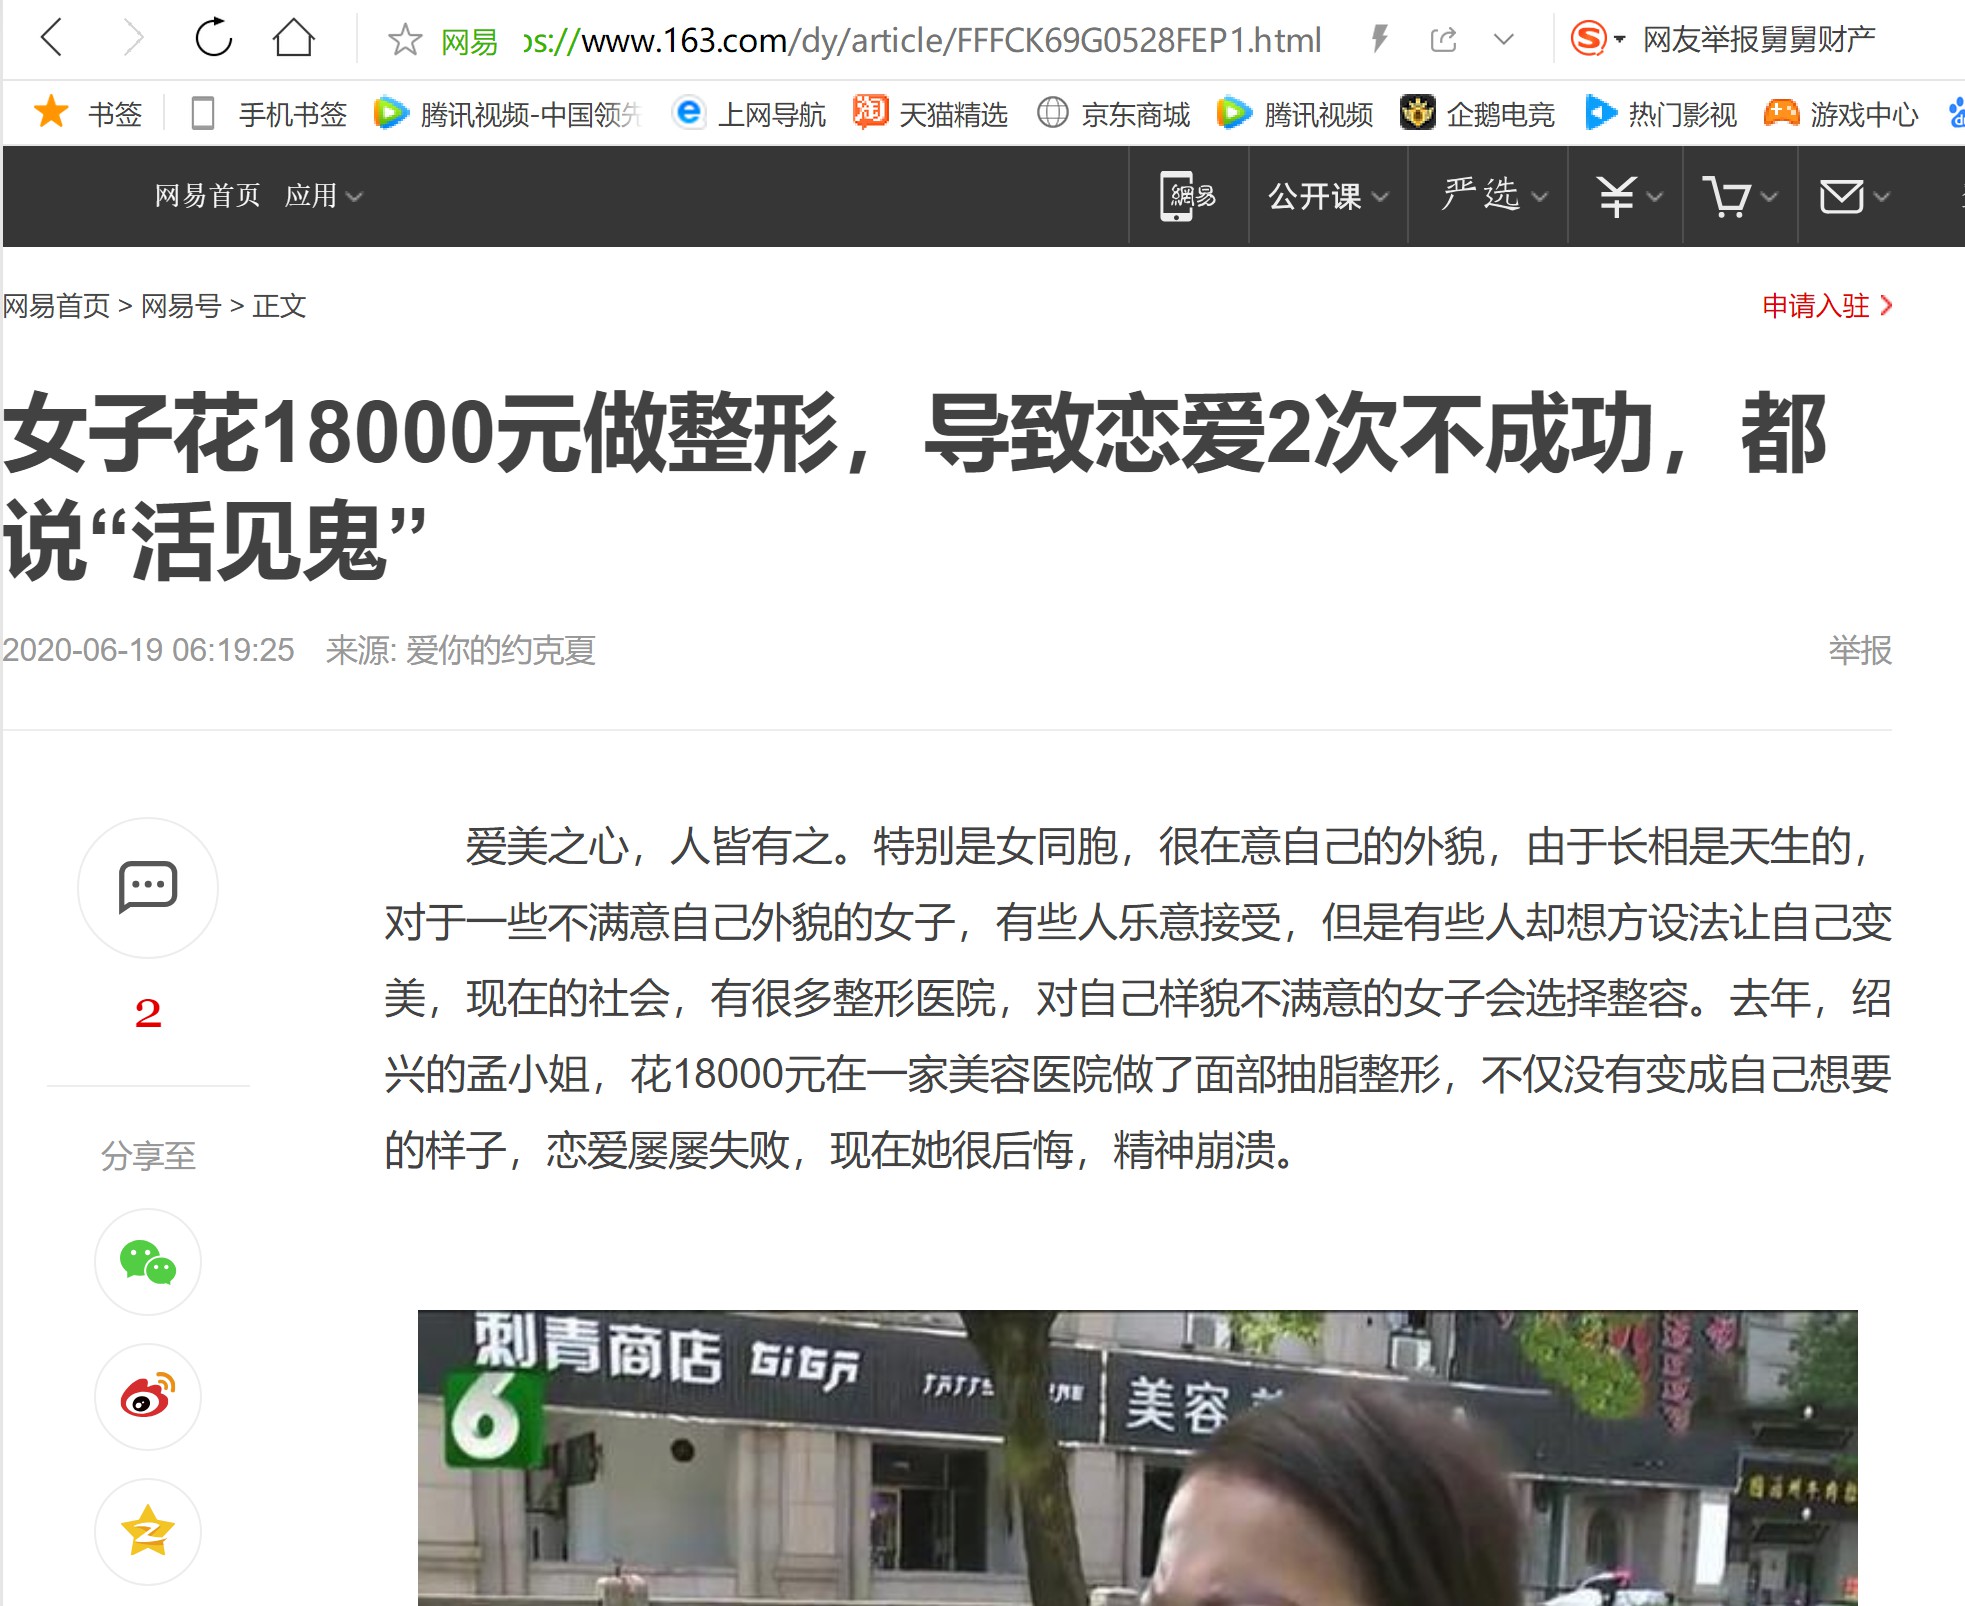Share to Weibo icon

point(148,1397)
